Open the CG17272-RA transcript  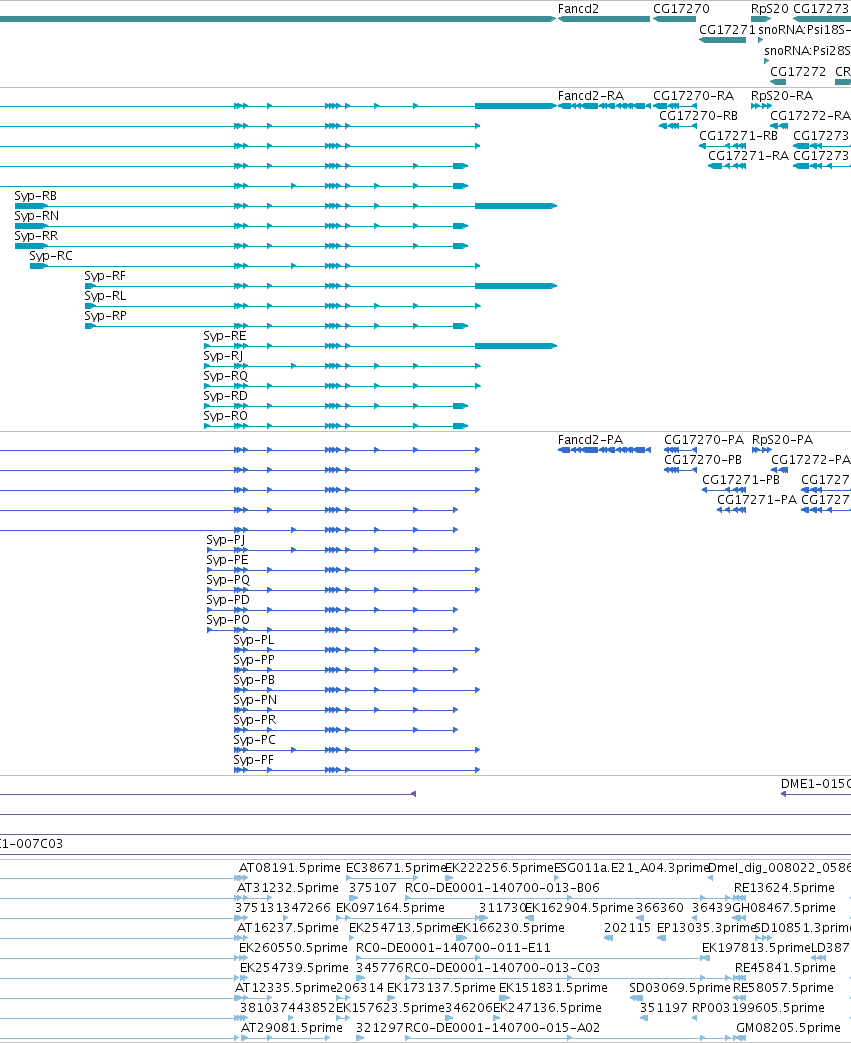[778, 126]
